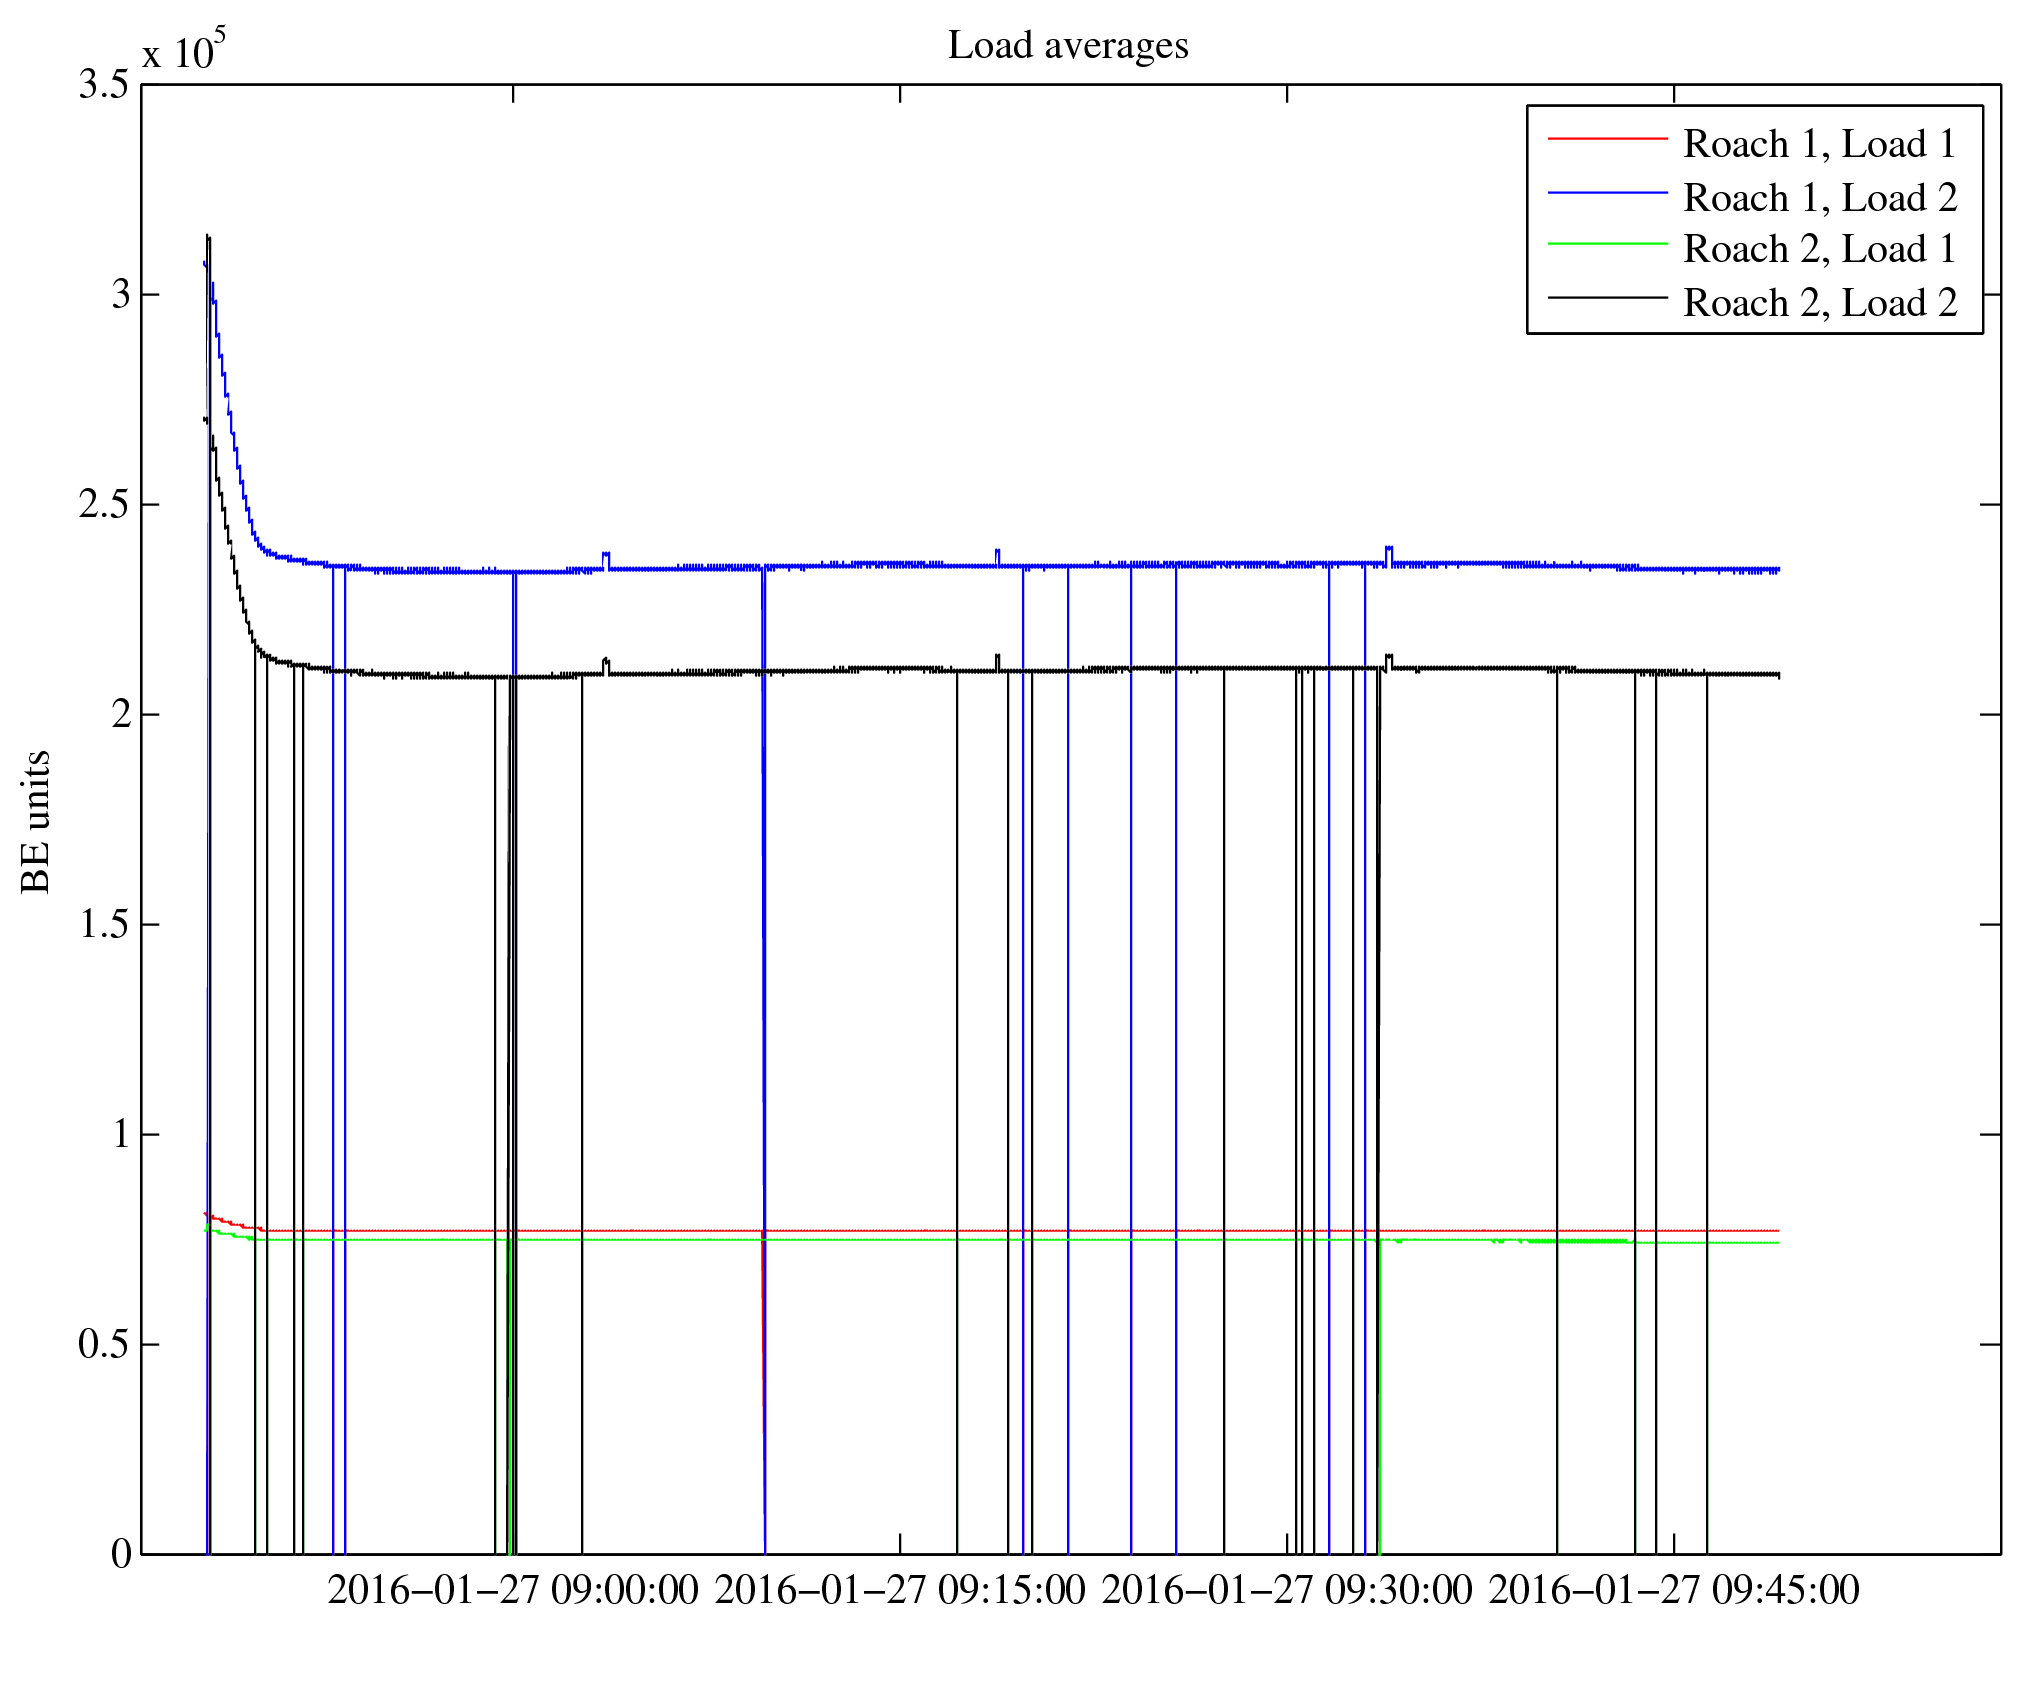This screenshot has width=2029, height=1683.
Task: Click the 0 y-axis tick label
Action: click(121, 1554)
